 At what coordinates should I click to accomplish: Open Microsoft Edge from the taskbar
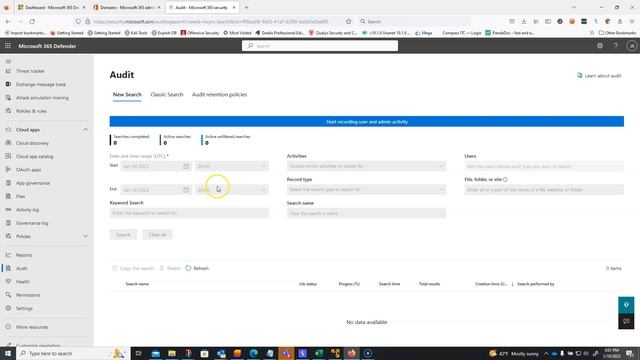point(253,353)
